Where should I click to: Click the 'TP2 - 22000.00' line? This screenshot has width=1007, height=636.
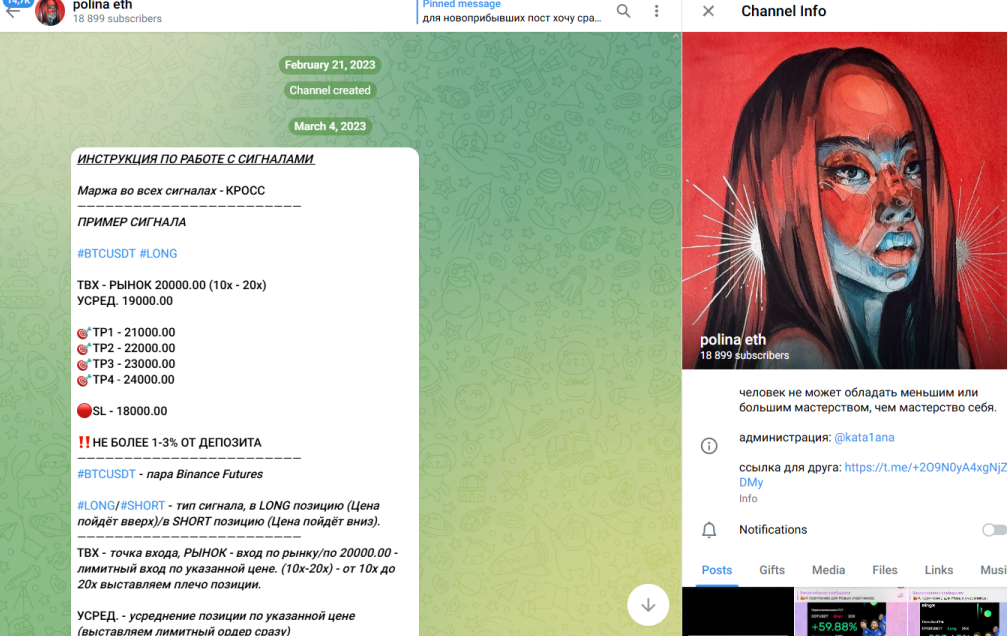[x=126, y=348]
